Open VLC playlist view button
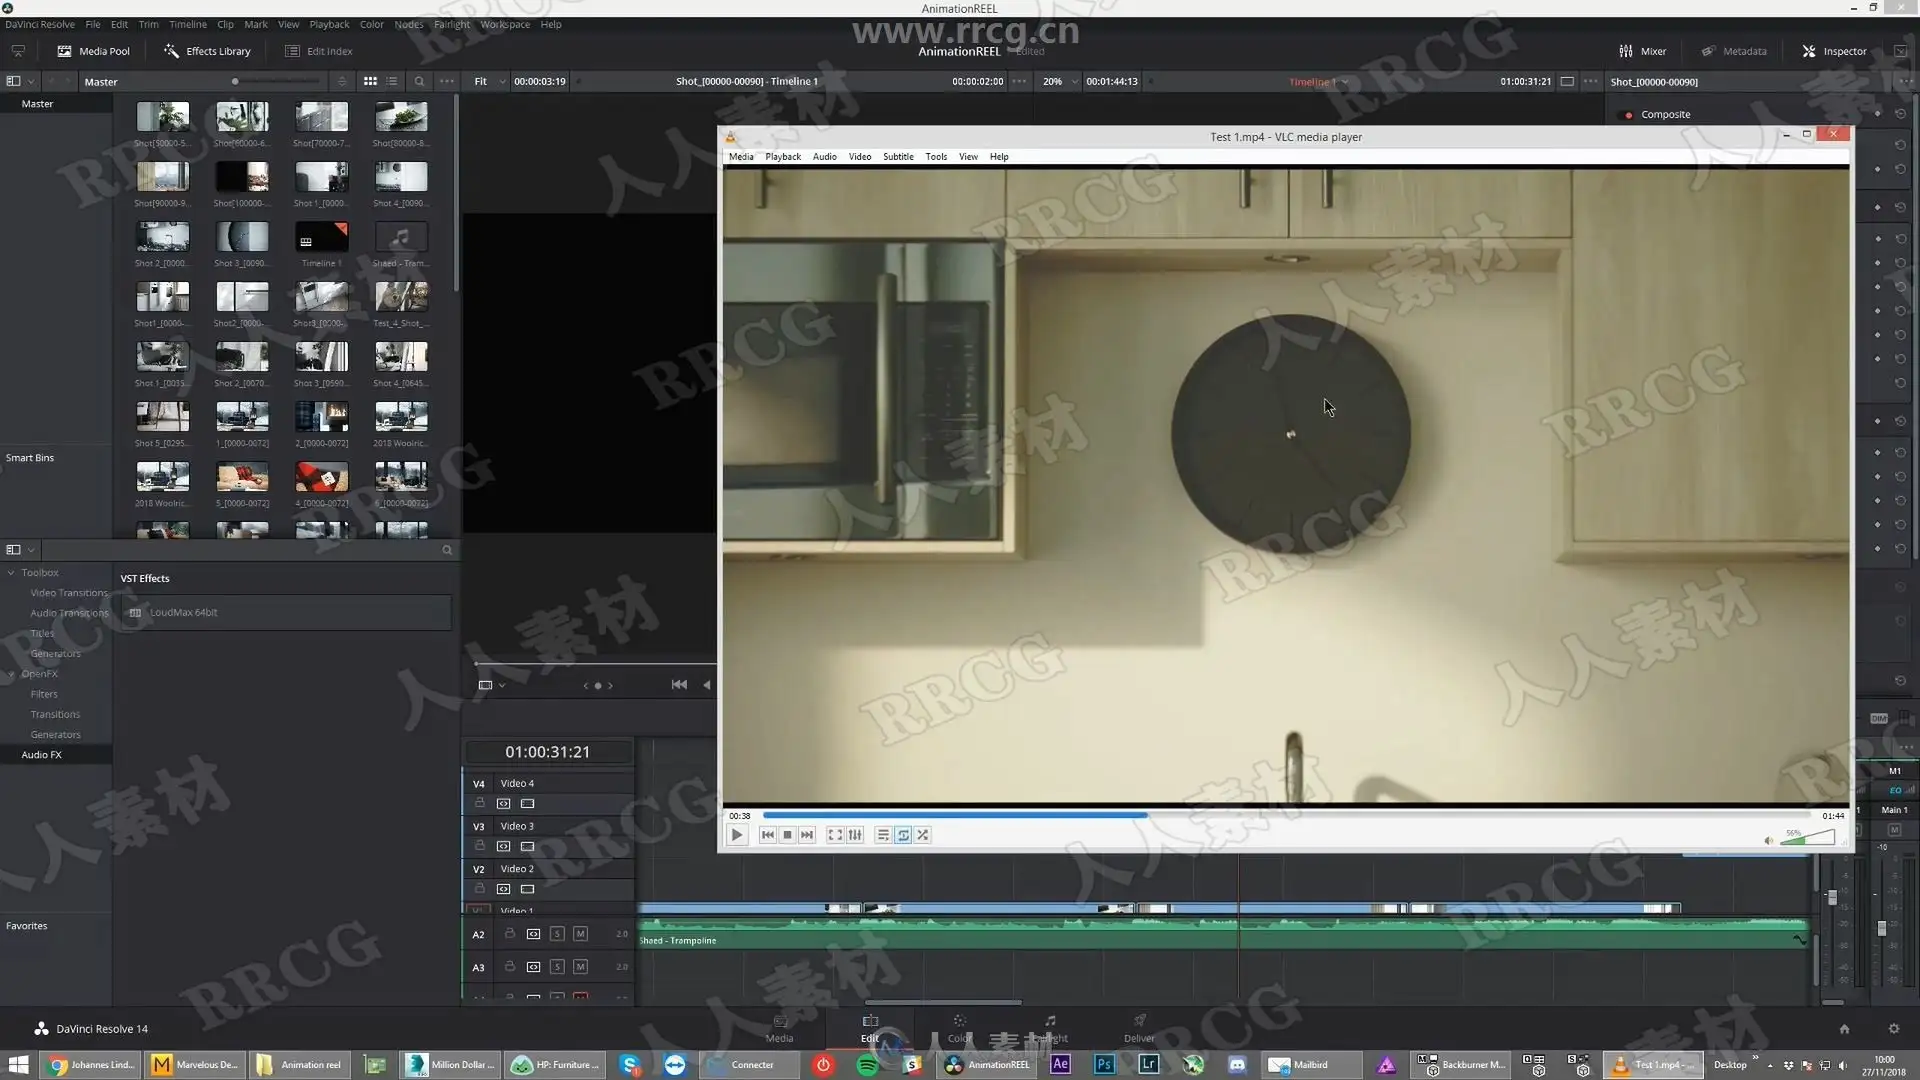1920x1080 pixels. point(883,835)
